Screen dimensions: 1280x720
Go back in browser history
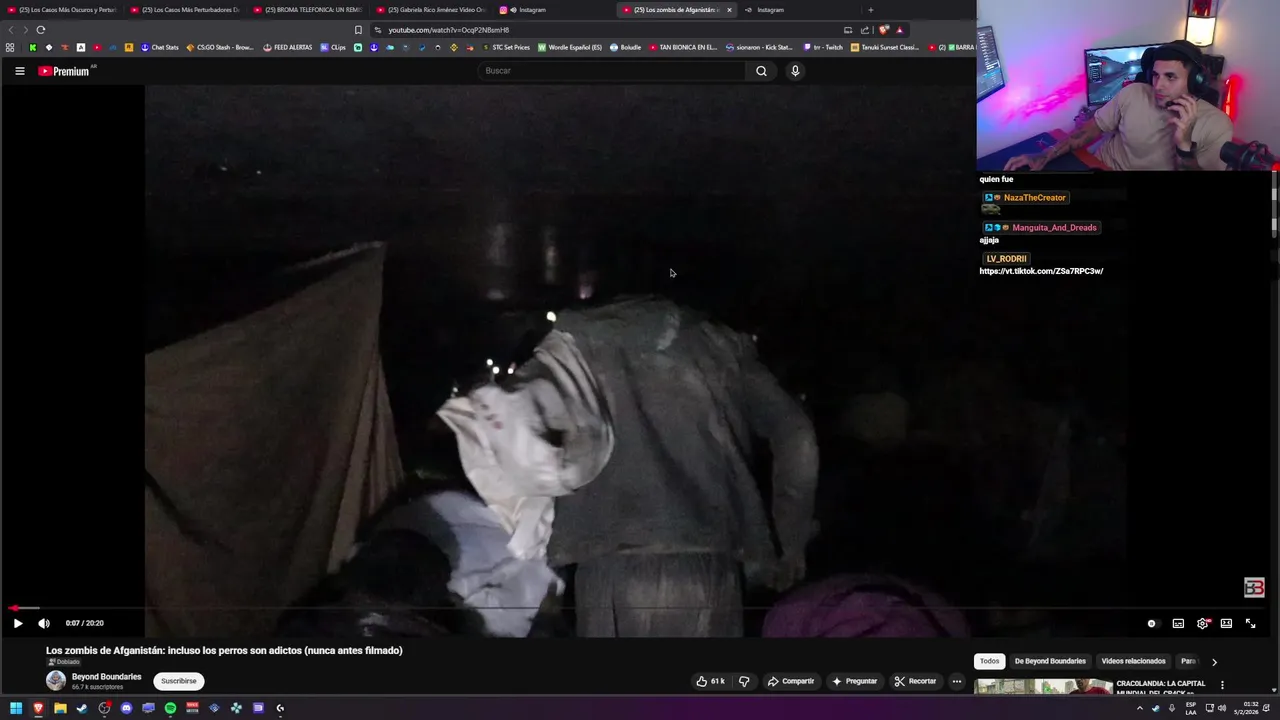pos(12,30)
